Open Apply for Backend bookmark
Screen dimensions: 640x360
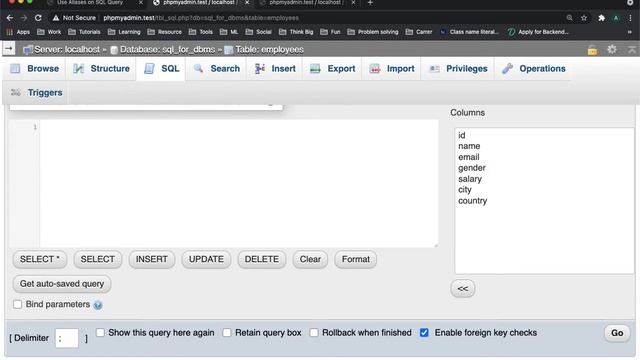click(x=538, y=32)
